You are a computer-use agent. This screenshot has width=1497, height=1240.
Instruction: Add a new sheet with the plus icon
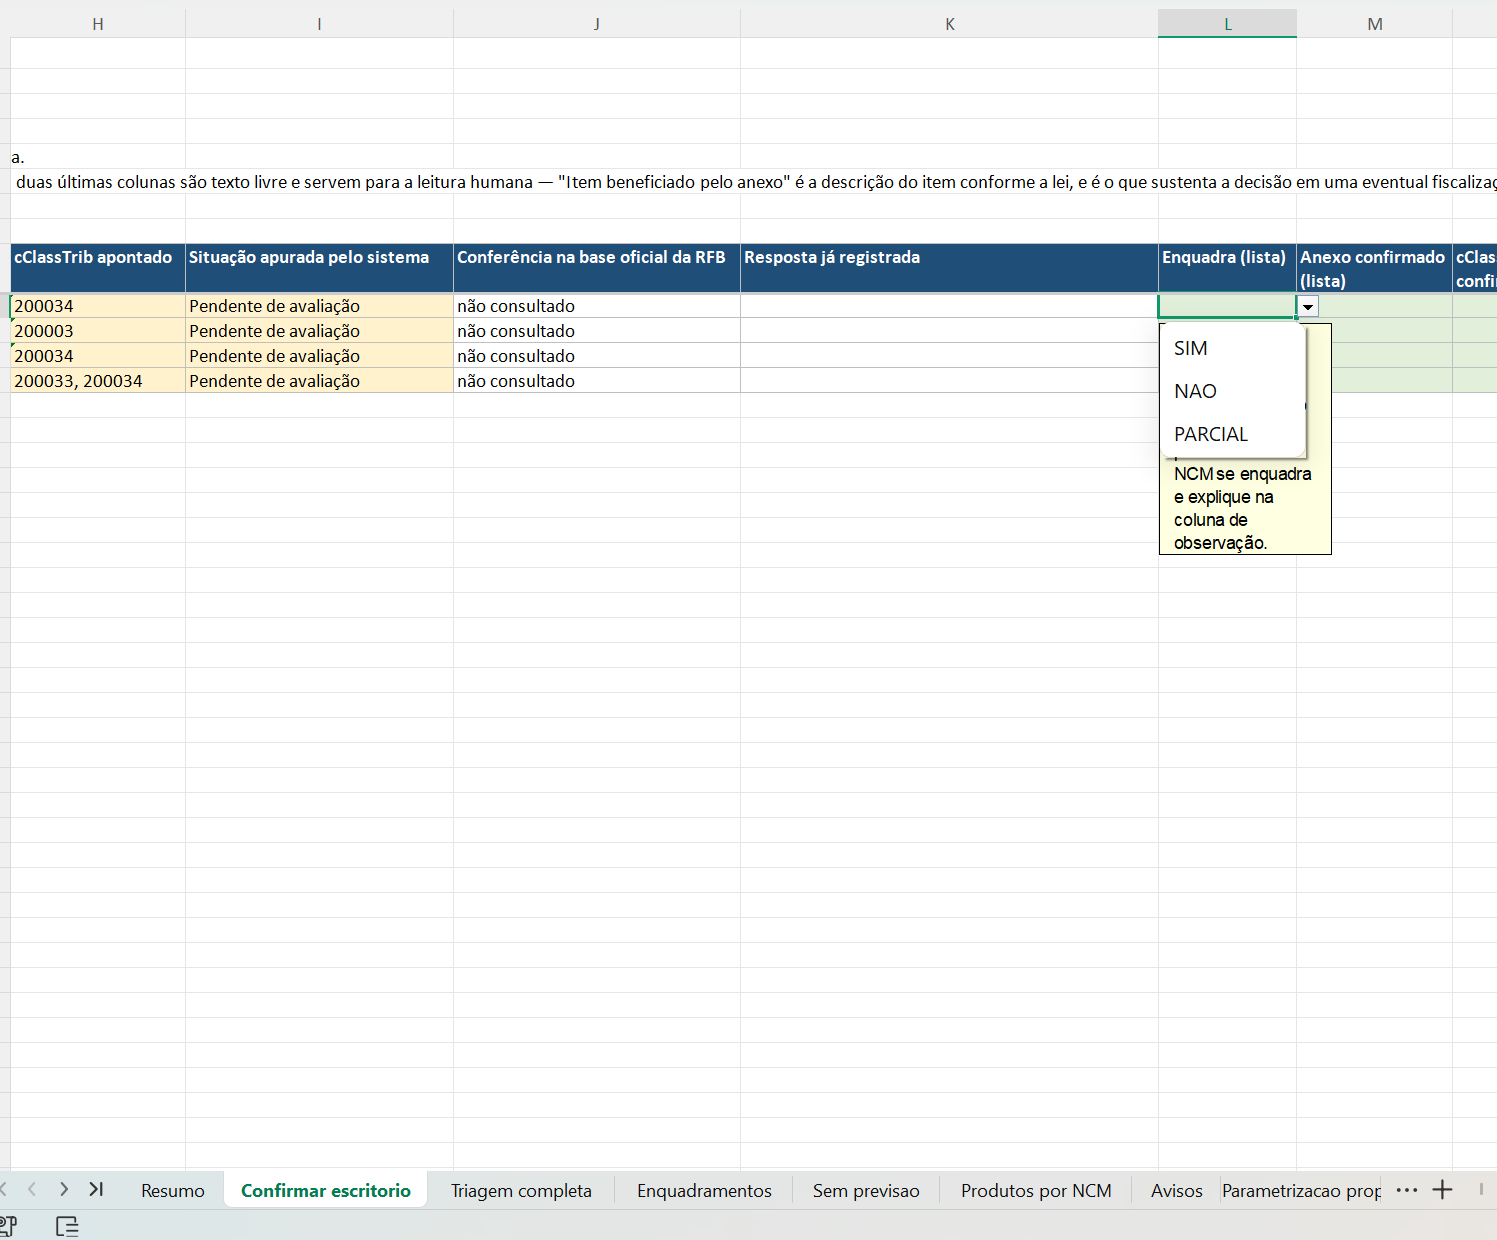click(x=1442, y=1190)
